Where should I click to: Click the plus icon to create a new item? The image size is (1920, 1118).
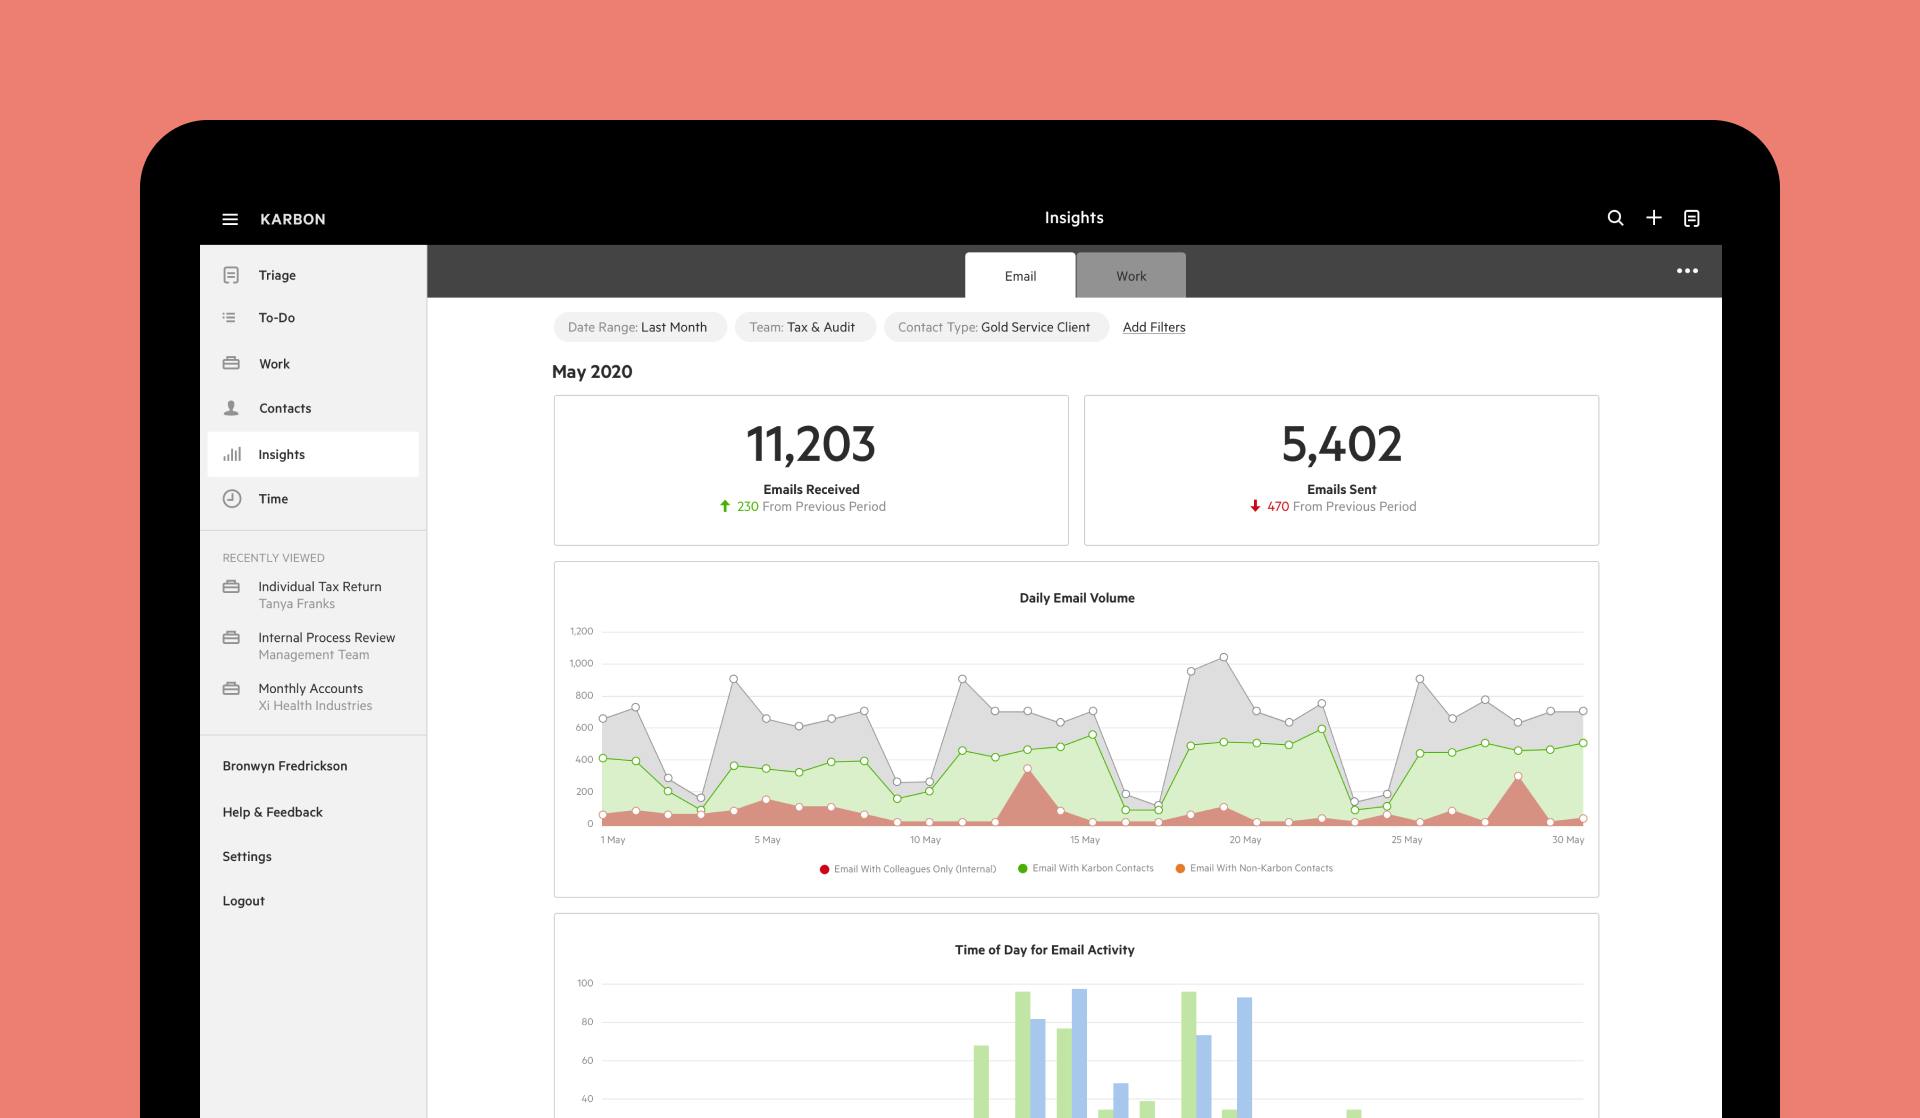pyautogui.click(x=1654, y=217)
